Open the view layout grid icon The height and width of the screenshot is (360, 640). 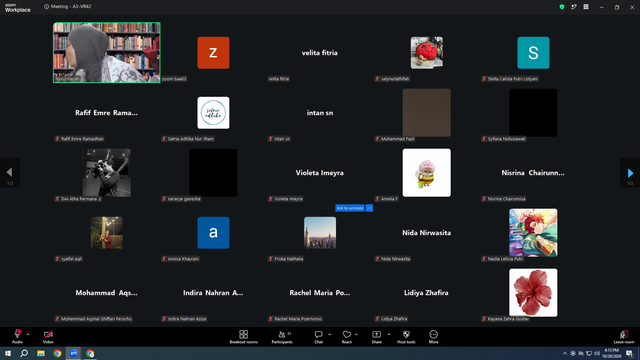(586, 7)
